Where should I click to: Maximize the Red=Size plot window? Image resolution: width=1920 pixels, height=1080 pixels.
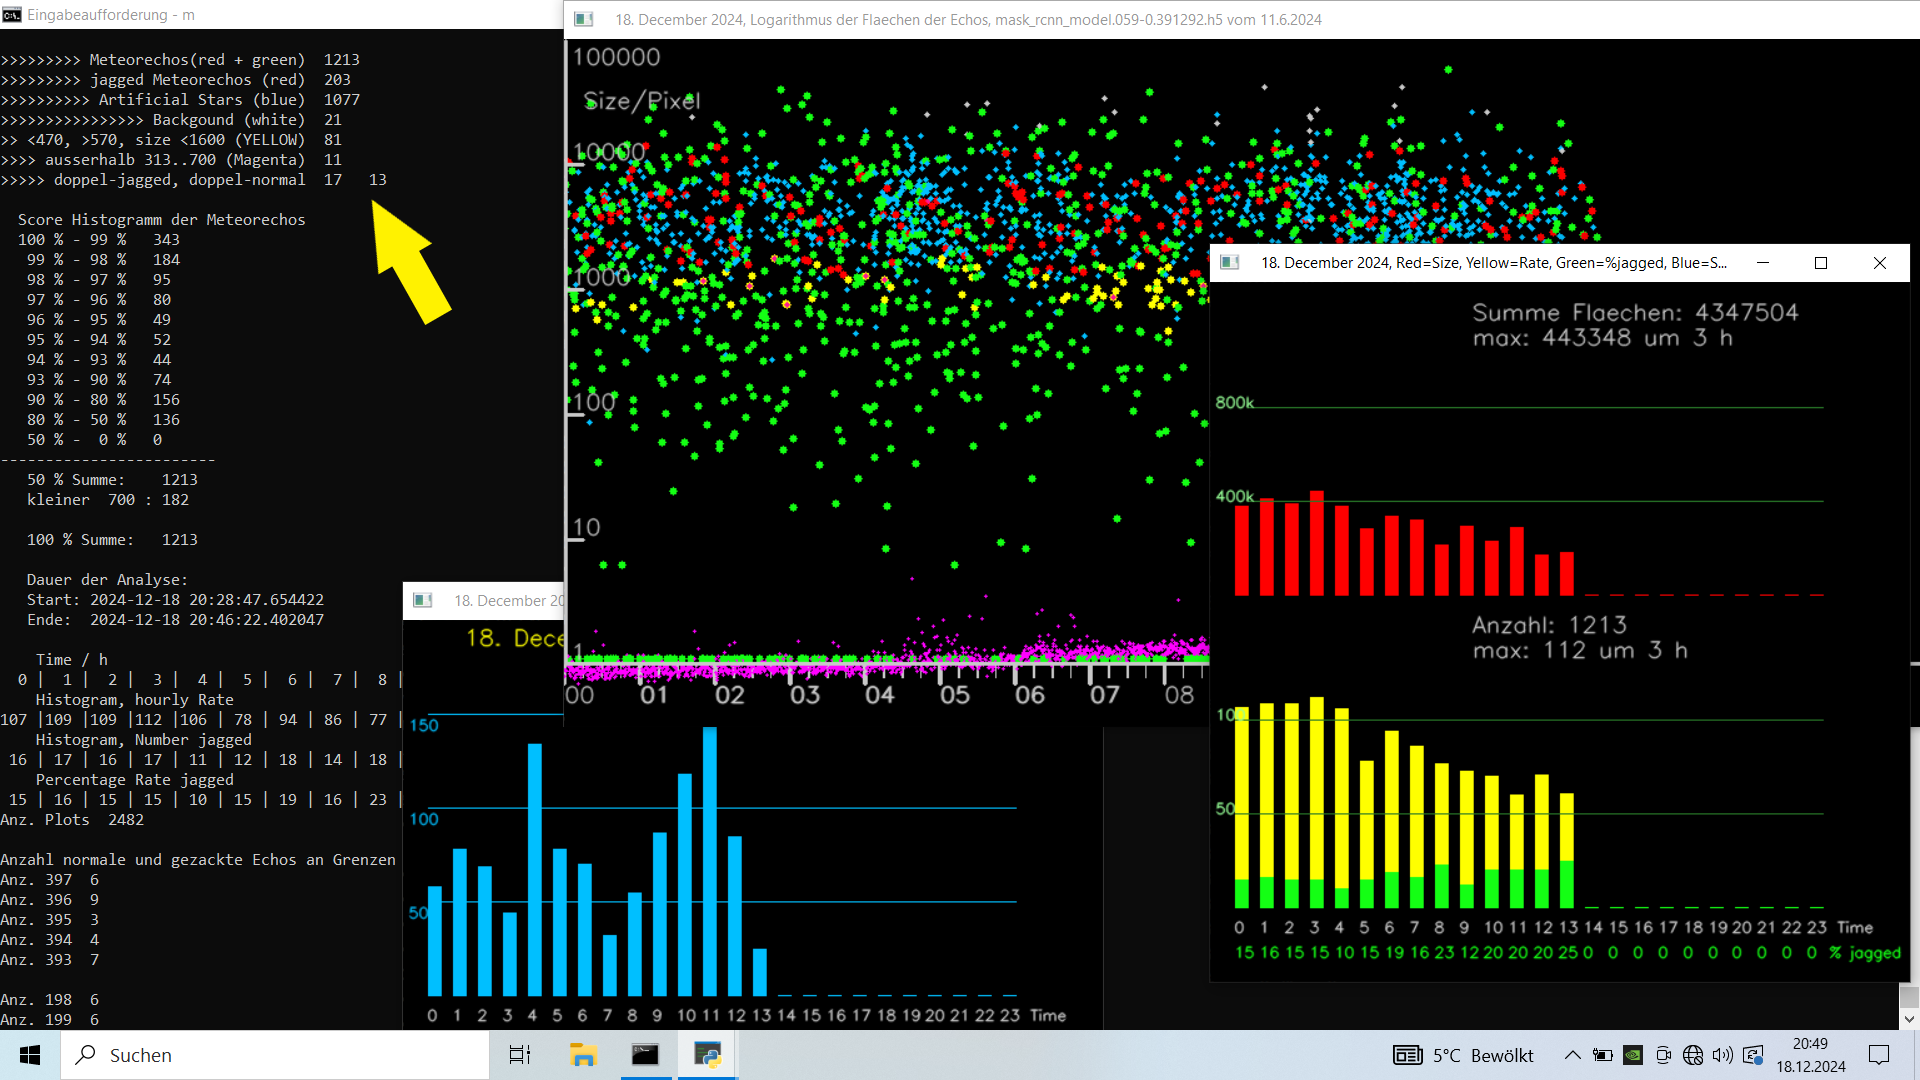click(x=1821, y=262)
